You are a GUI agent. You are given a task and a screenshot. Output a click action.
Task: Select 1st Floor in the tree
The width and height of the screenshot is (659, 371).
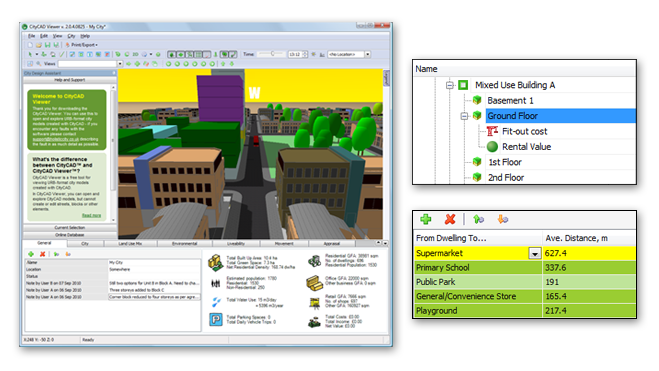[505, 162]
